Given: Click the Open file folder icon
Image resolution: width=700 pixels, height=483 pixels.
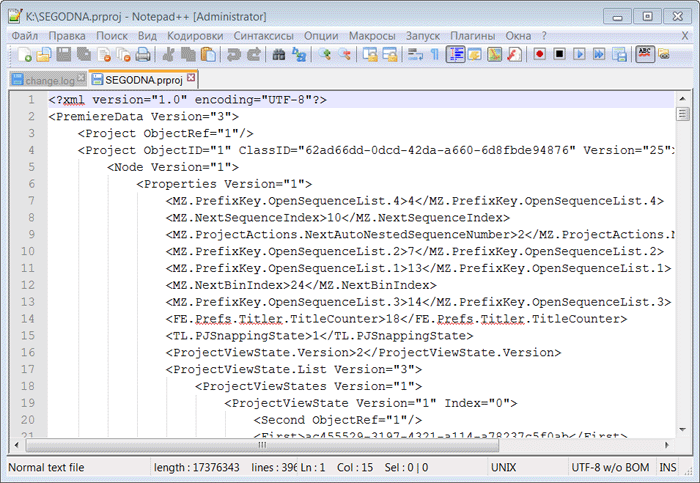Looking at the screenshot, I should [x=44, y=54].
